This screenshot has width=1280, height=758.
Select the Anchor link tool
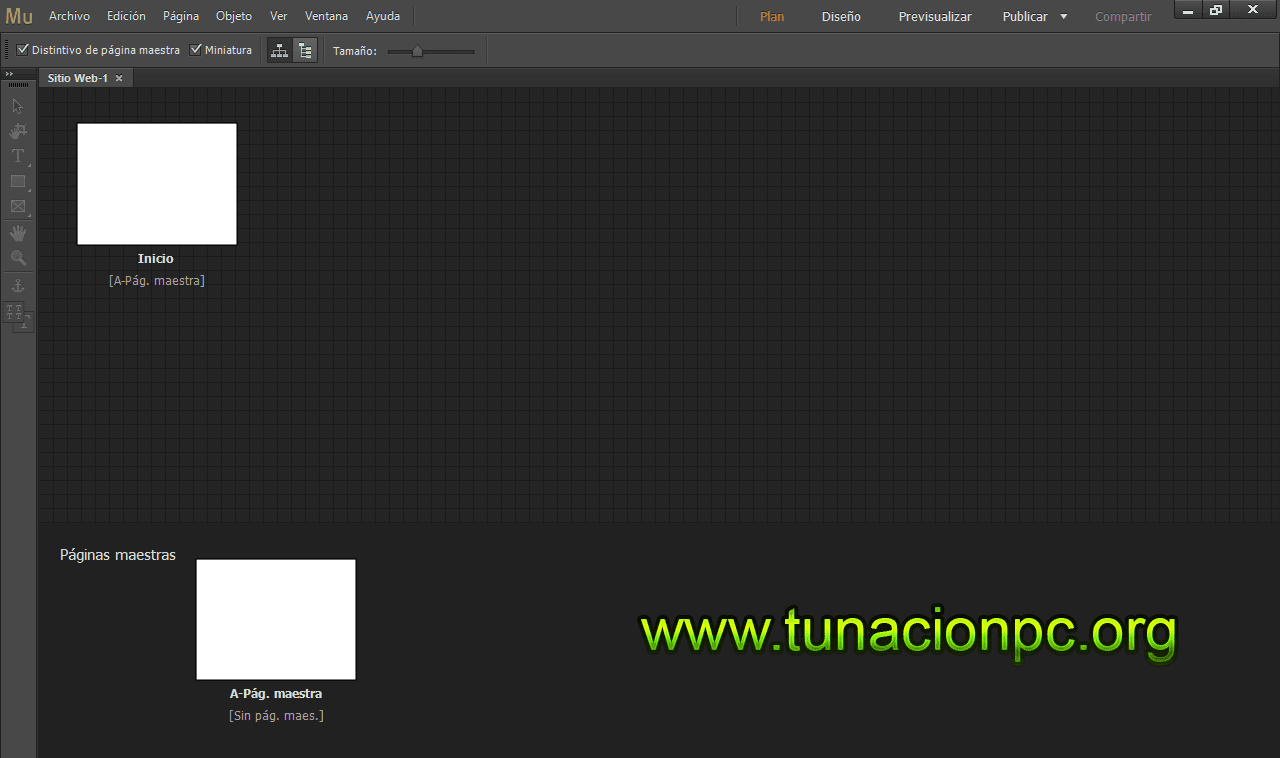point(17,286)
